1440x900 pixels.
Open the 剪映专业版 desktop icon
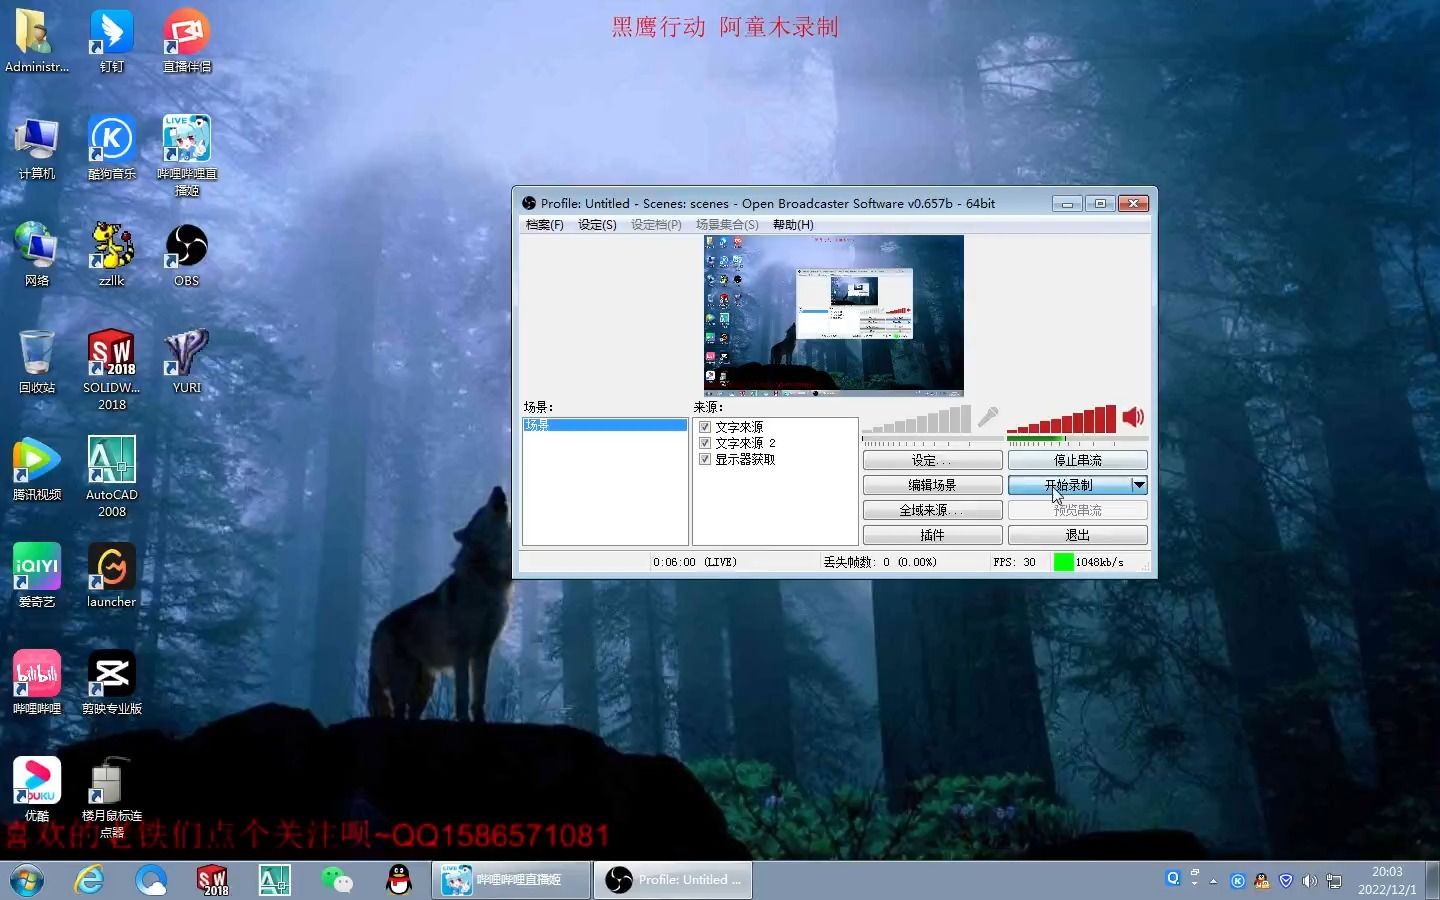(x=111, y=683)
